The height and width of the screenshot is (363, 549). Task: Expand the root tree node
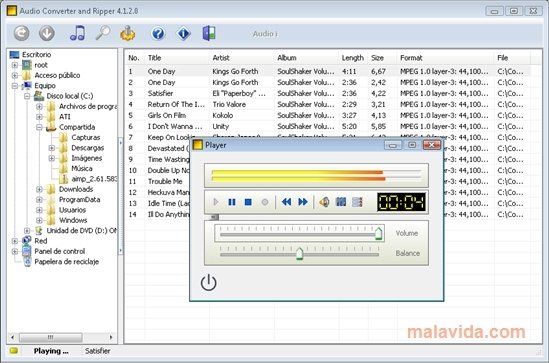click(x=15, y=65)
